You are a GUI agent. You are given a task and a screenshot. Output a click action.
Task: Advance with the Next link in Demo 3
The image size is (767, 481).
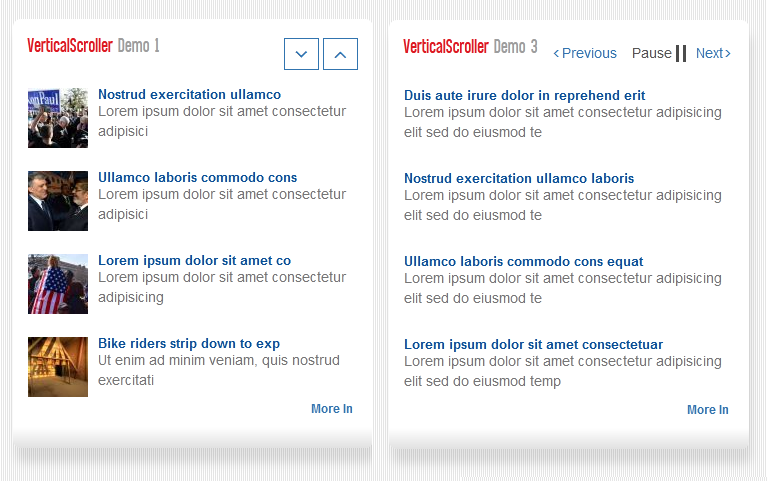[x=713, y=53]
